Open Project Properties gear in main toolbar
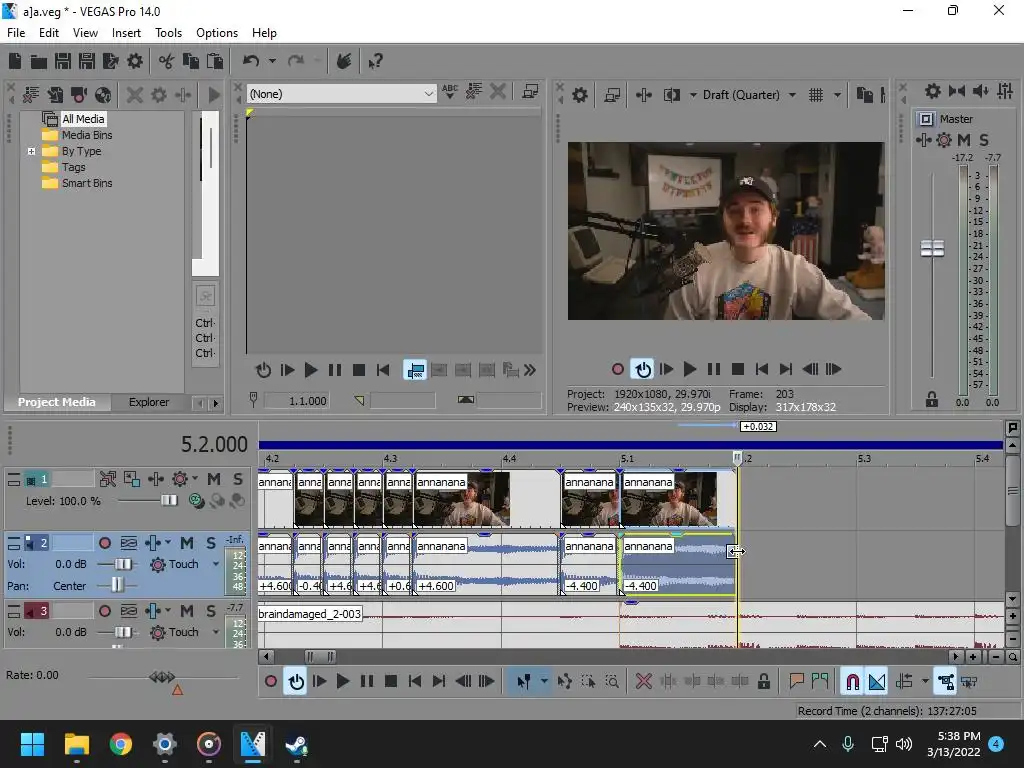The width and height of the screenshot is (1024, 768). [x=135, y=61]
